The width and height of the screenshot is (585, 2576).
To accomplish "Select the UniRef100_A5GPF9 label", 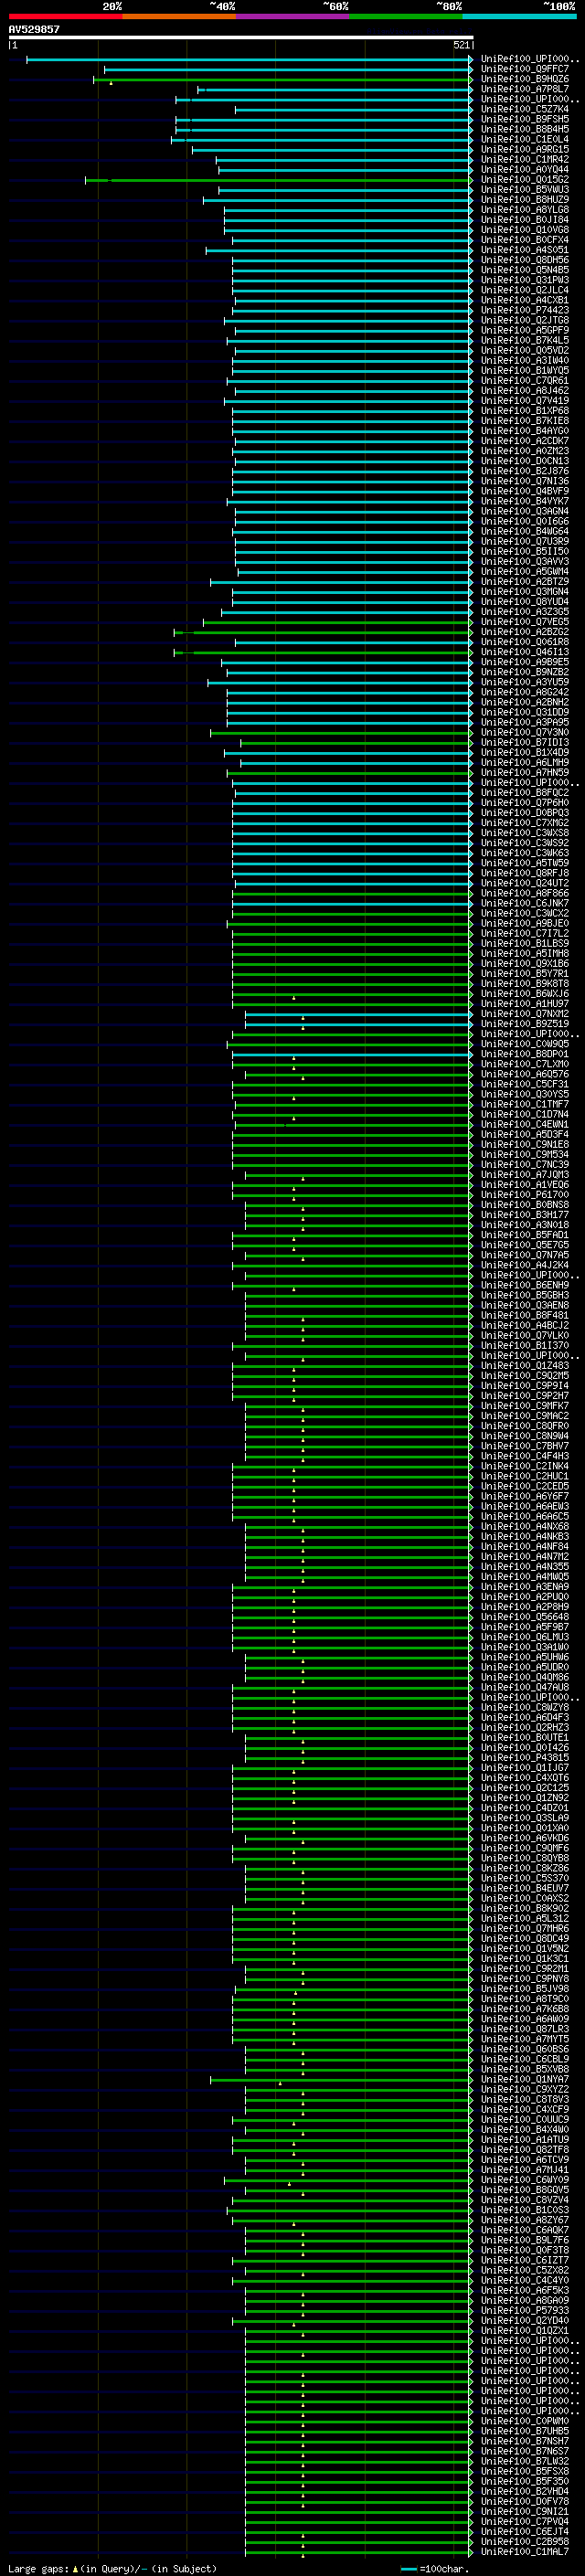I will coord(525,330).
